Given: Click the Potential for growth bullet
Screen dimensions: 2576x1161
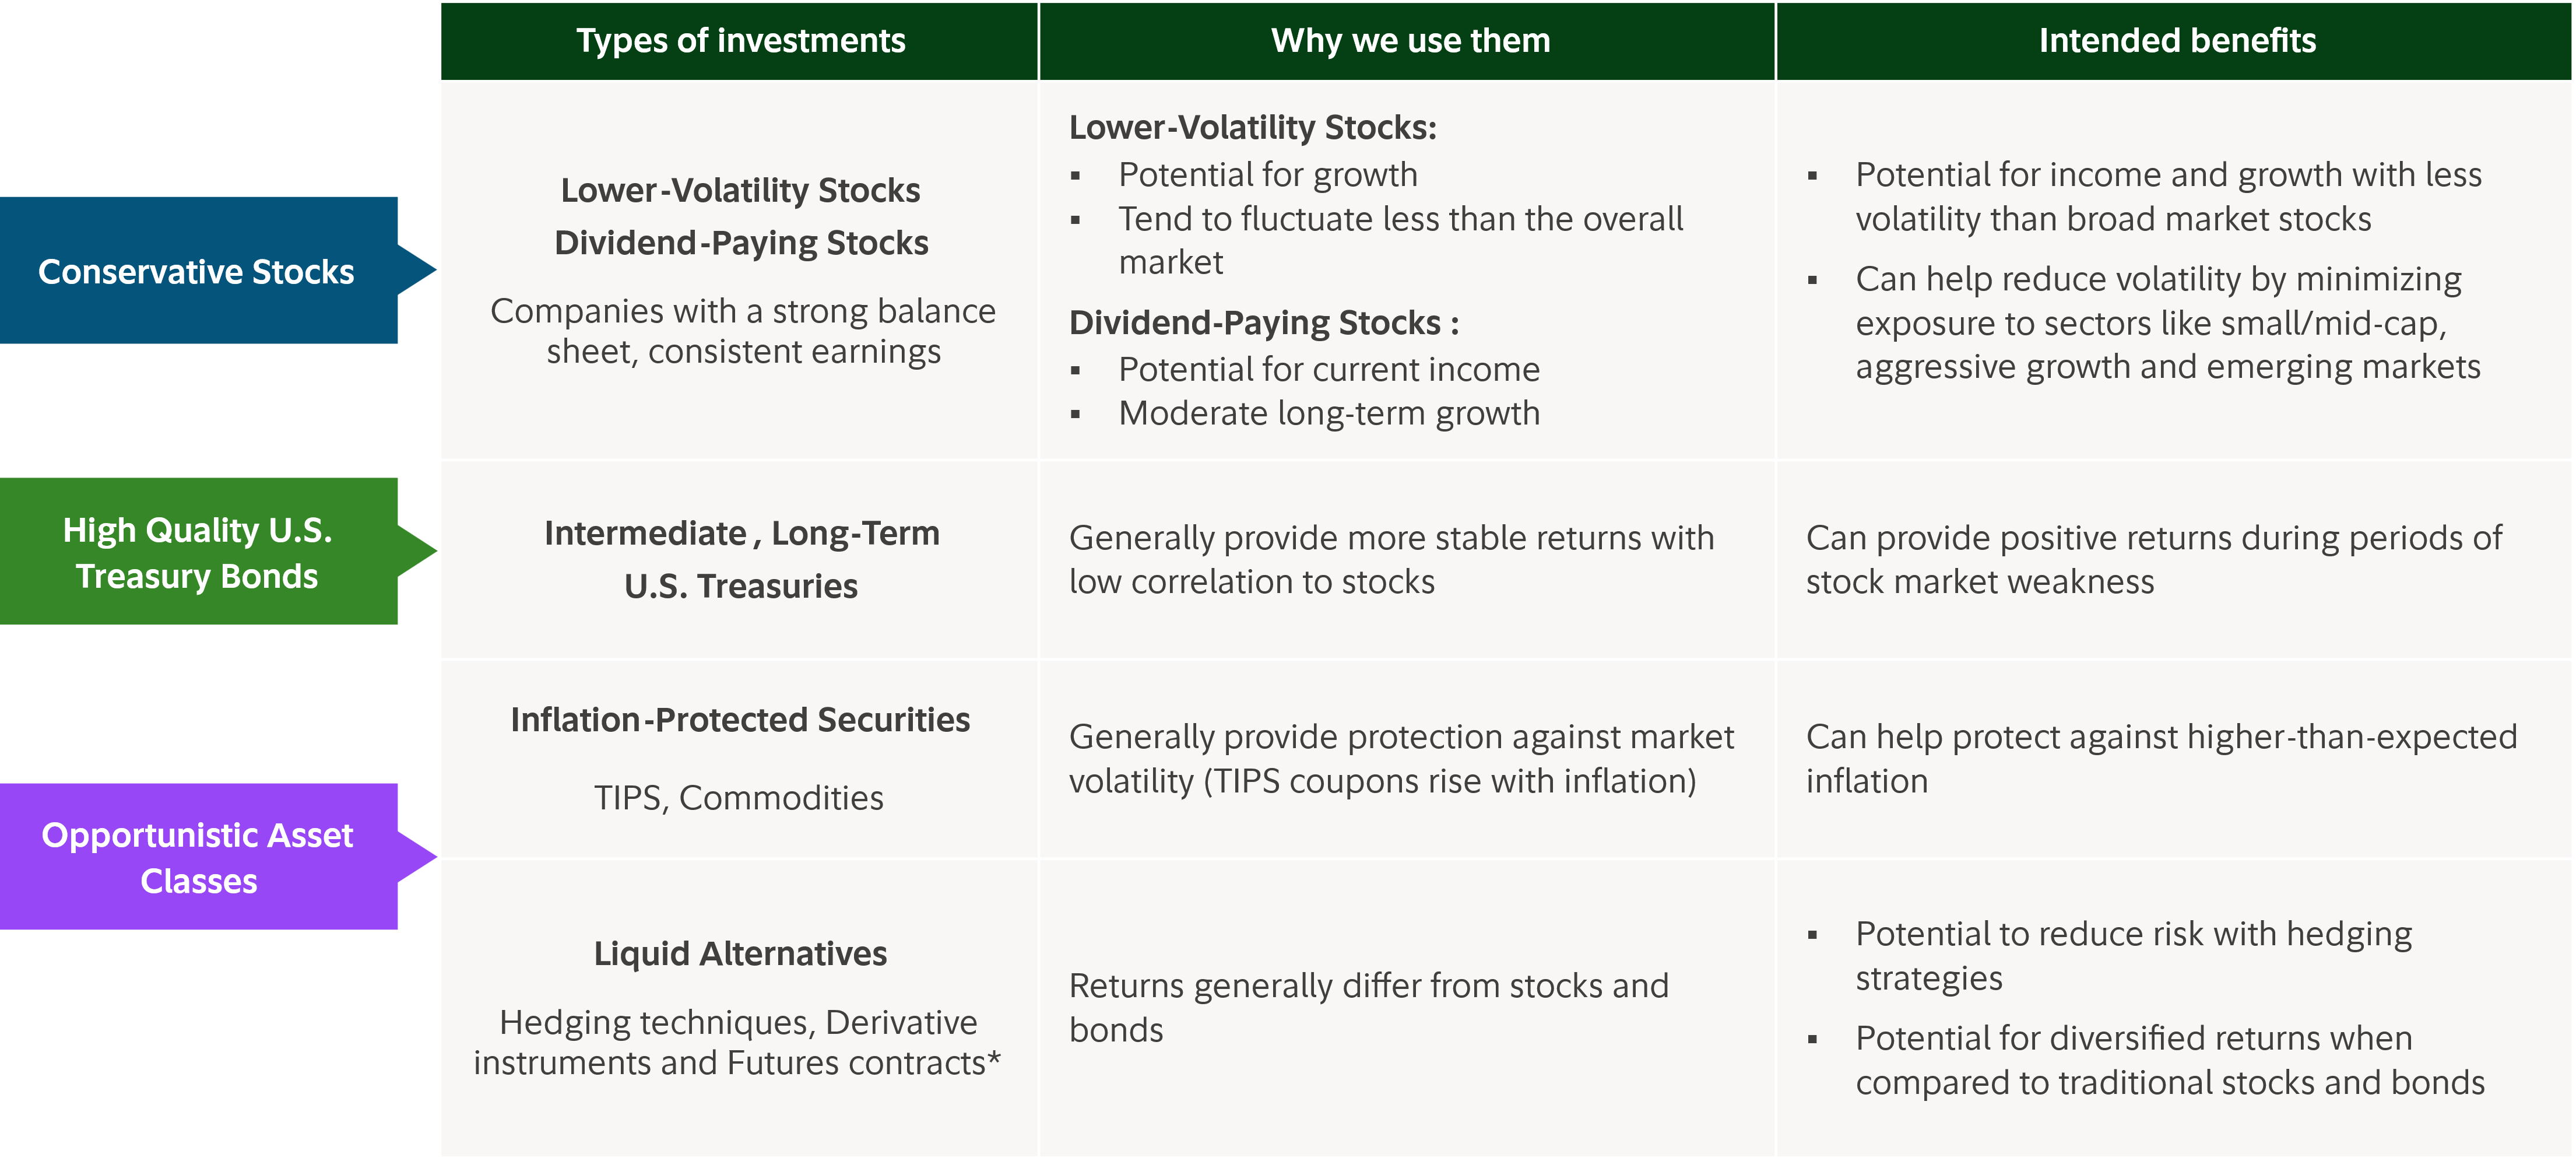Looking at the screenshot, I should (1268, 175).
